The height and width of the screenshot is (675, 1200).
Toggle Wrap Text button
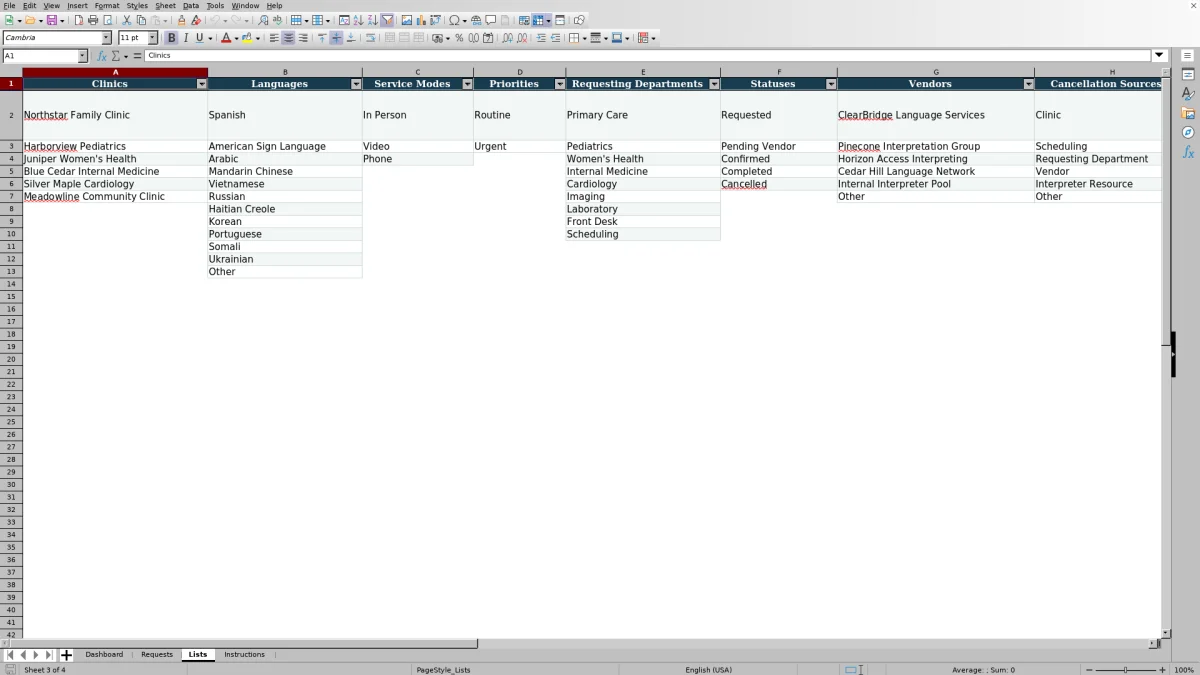tap(370, 38)
